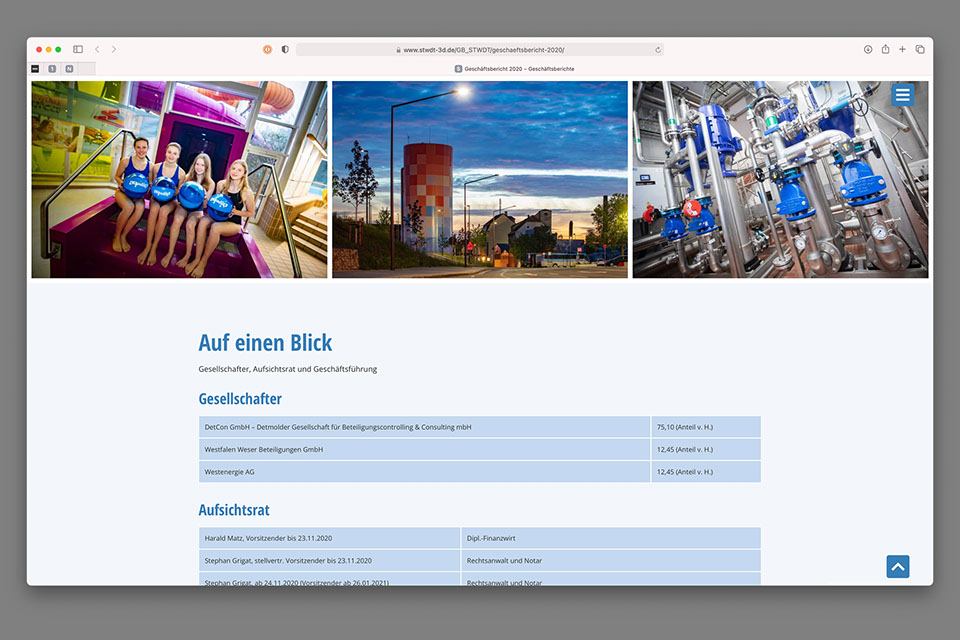The width and height of the screenshot is (960, 640).
Task: Open a new tab with plus icon
Action: pos(902,49)
